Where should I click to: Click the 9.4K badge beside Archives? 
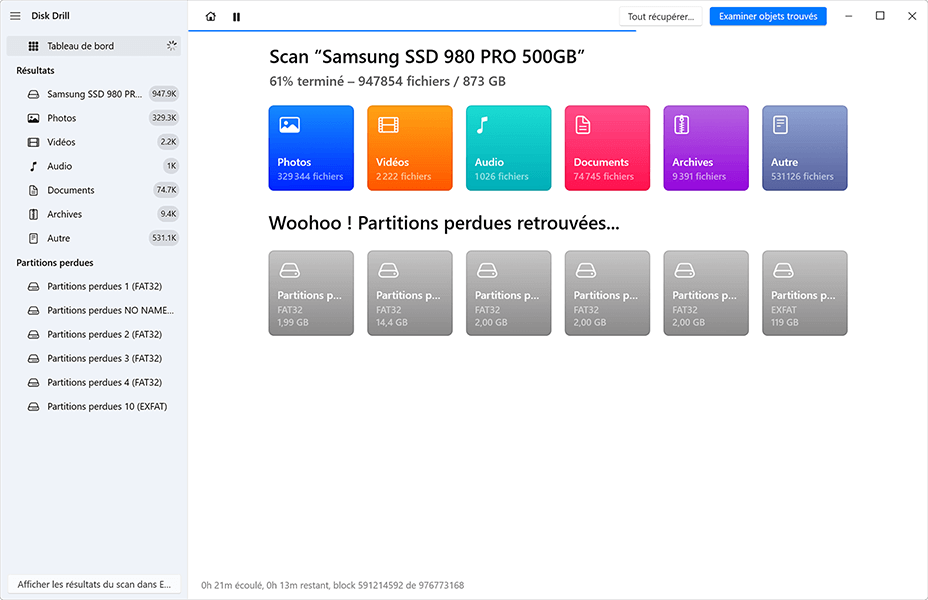point(168,214)
